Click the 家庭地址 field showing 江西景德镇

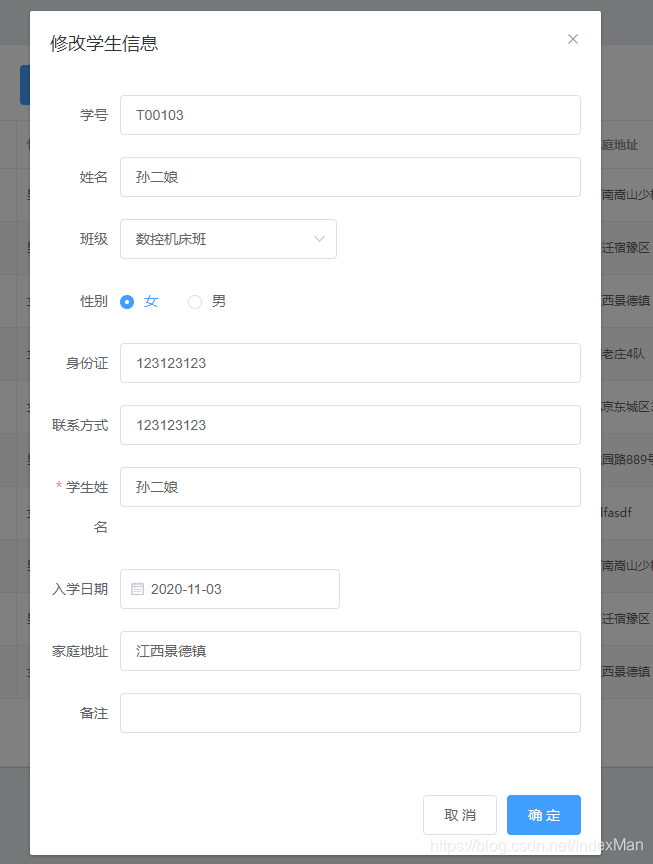point(350,651)
